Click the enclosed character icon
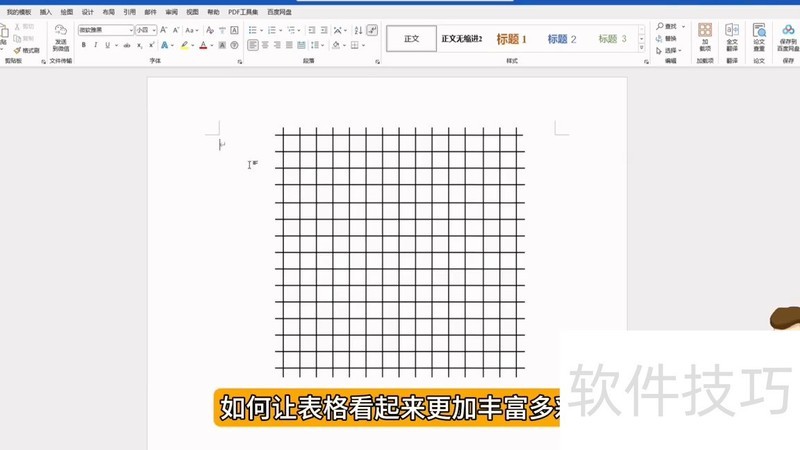 [234, 45]
